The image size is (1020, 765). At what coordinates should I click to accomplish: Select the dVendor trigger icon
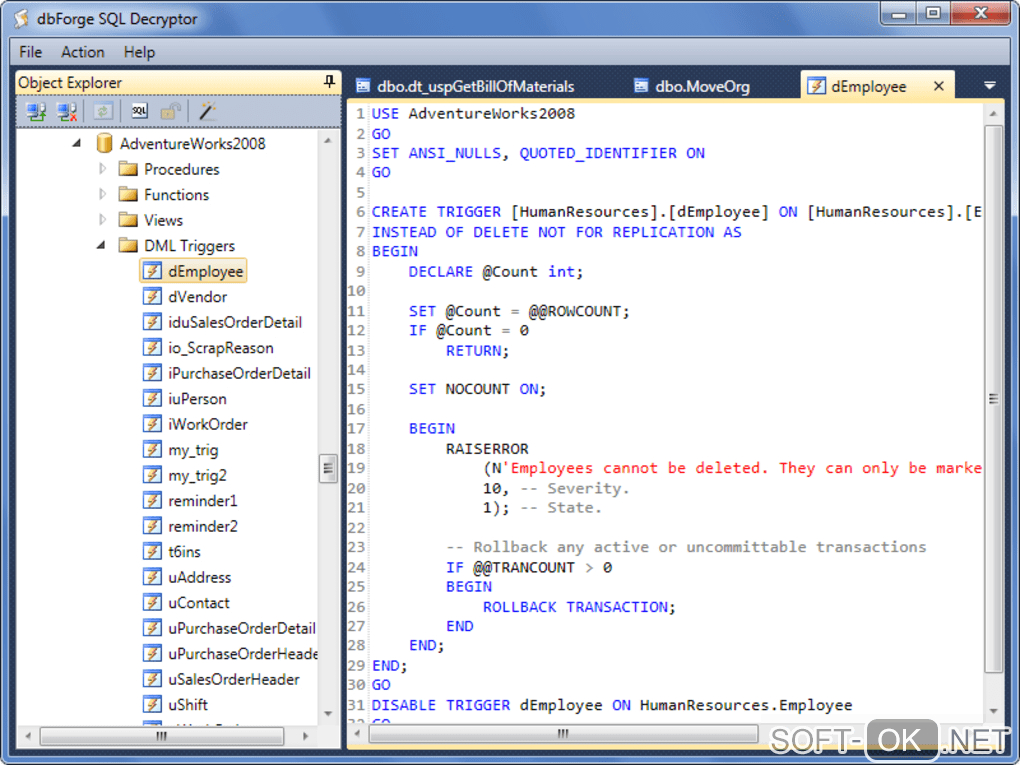[152, 297]
